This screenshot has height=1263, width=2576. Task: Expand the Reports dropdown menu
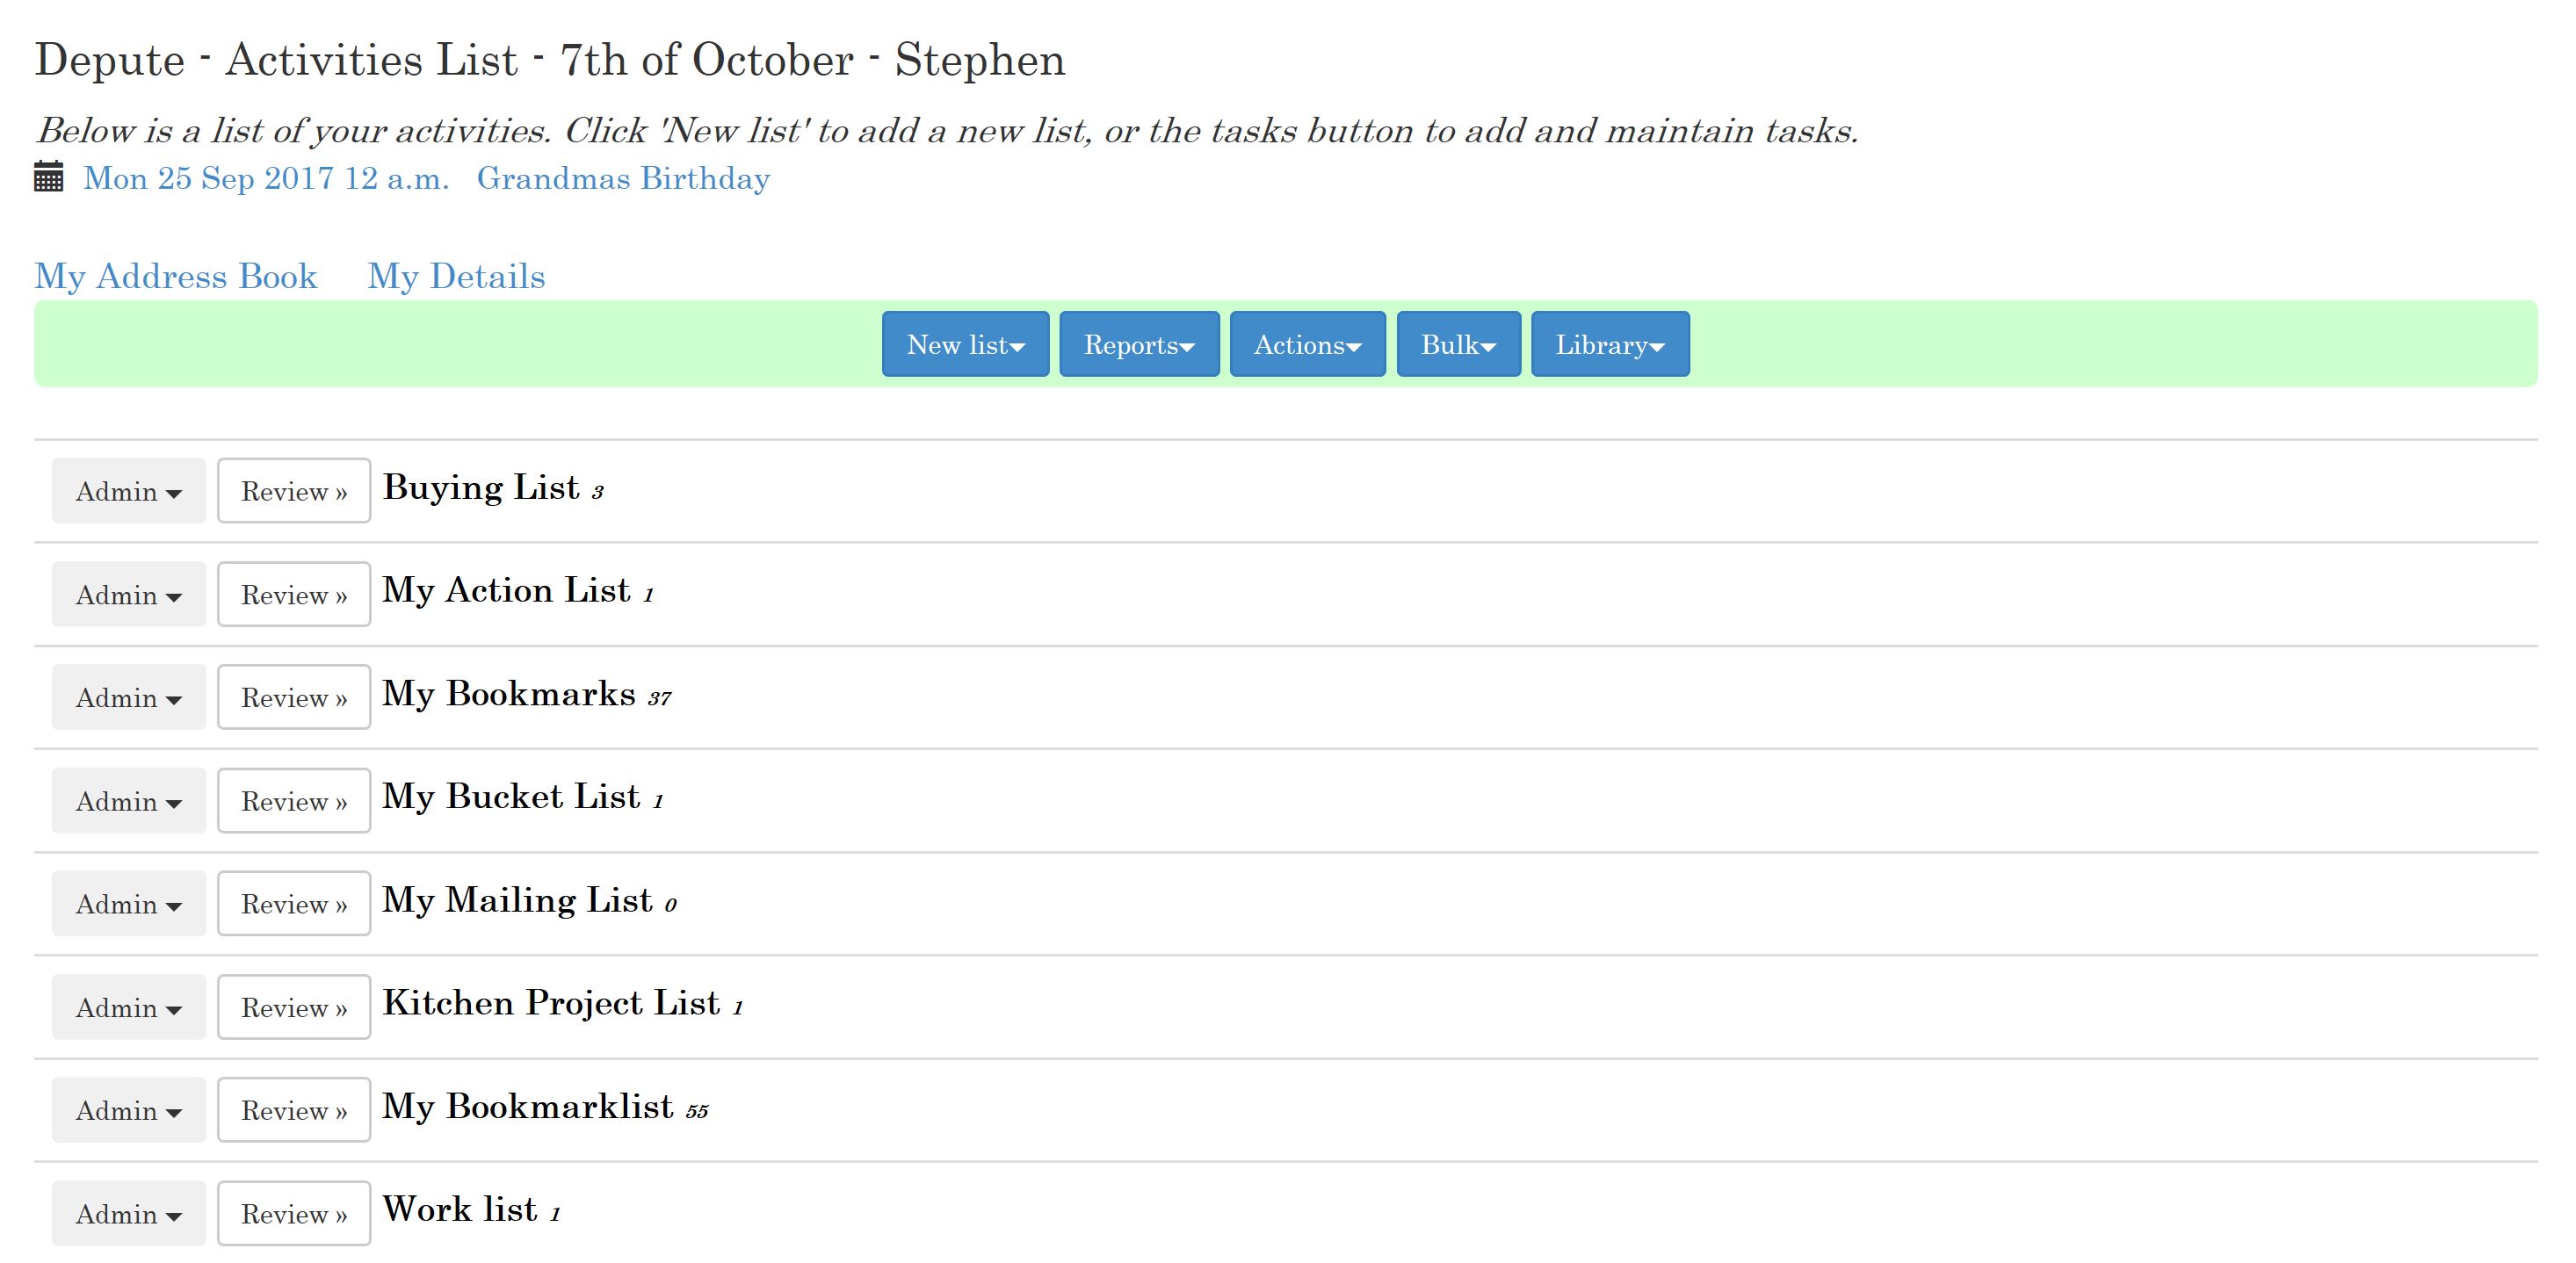[1139, 344]
